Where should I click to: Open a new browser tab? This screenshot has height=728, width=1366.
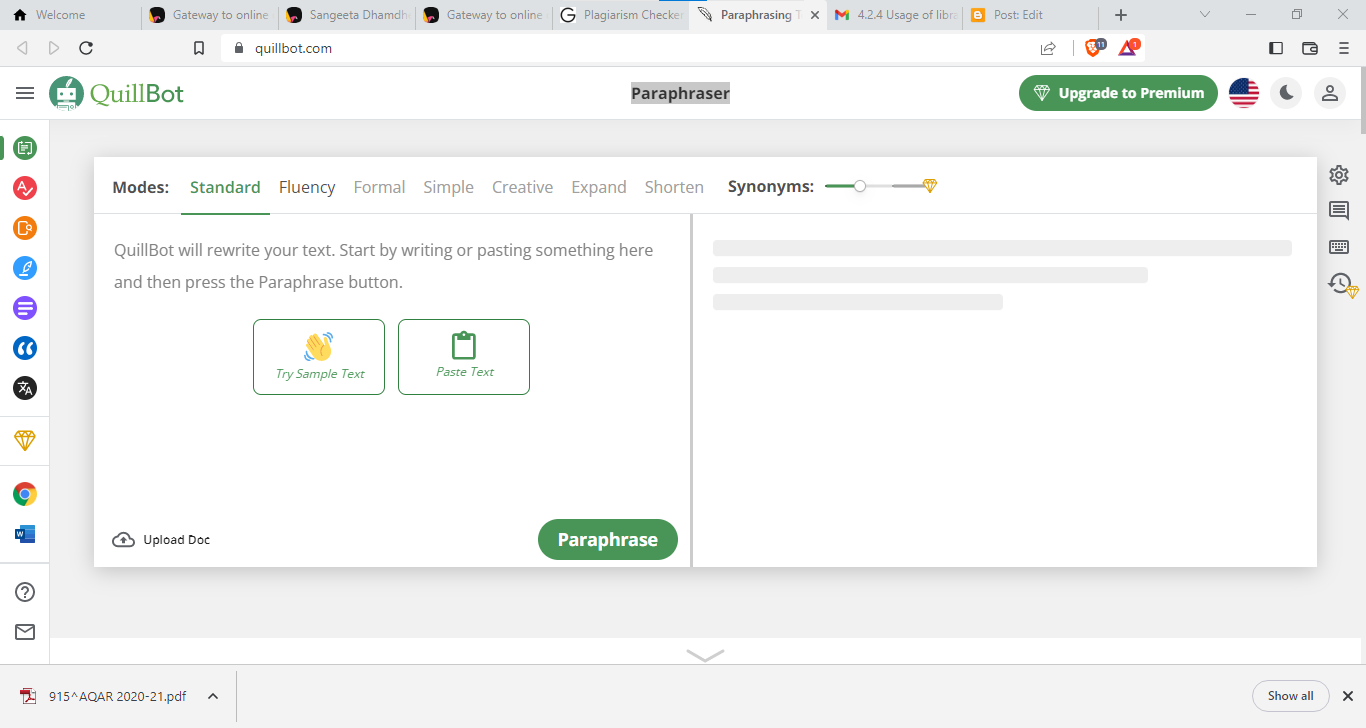tap(1121, 15)
